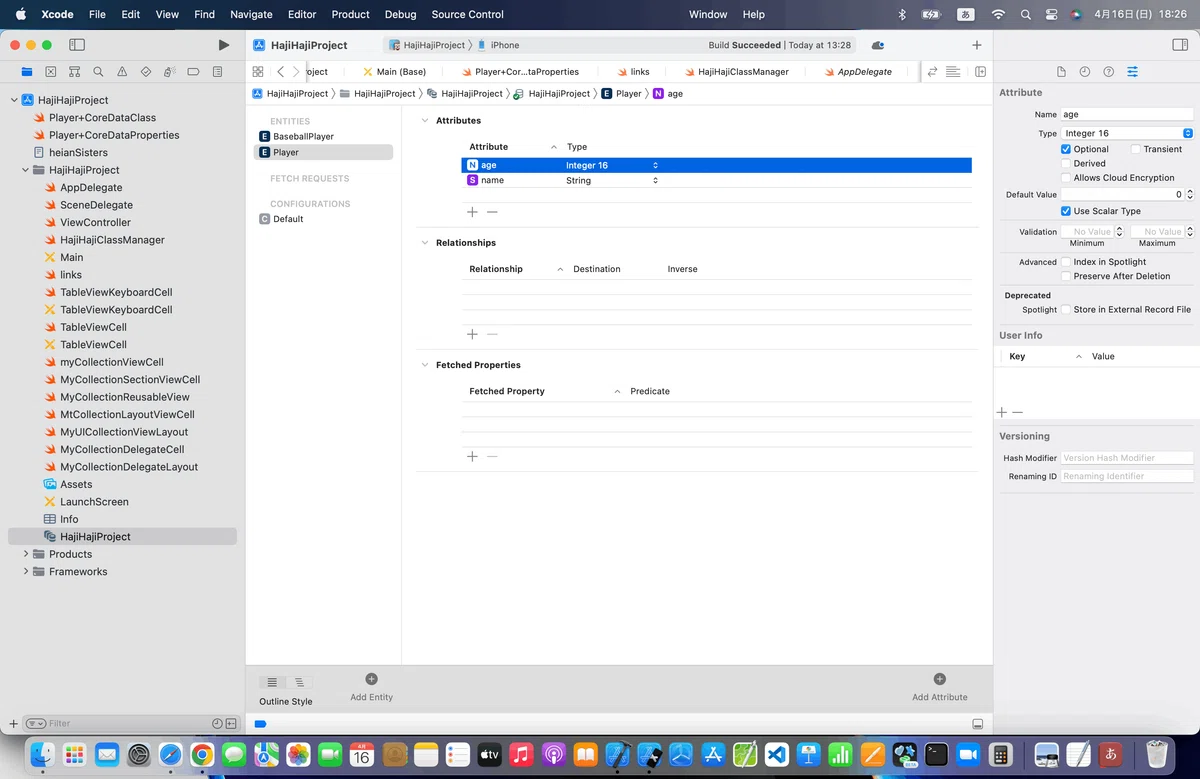Open ViewController in the navigator
The image size is (1200, 779).
click(95, 222)
